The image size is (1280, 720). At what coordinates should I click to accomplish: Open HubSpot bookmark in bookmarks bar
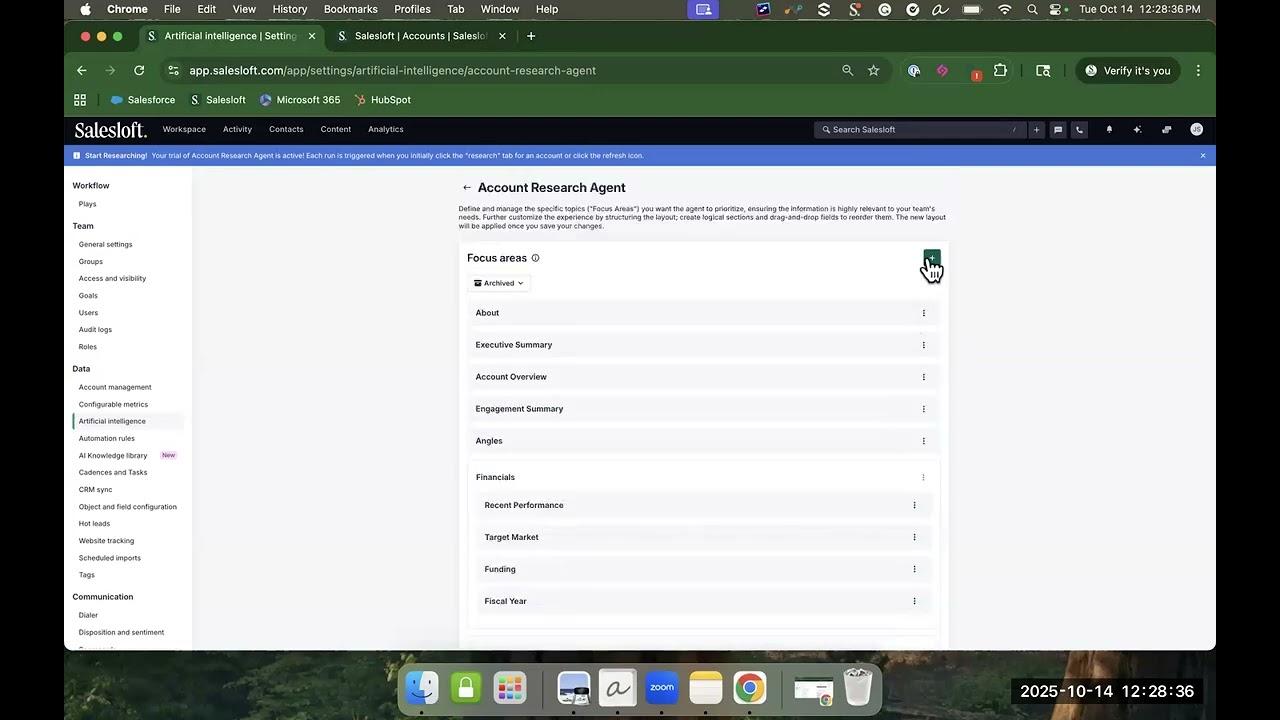click(x=382, y=100)
